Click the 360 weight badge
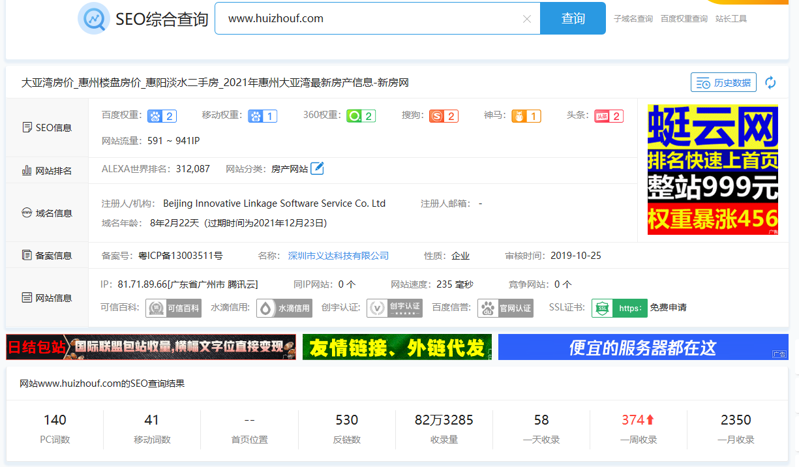 (x=360, y=116)
